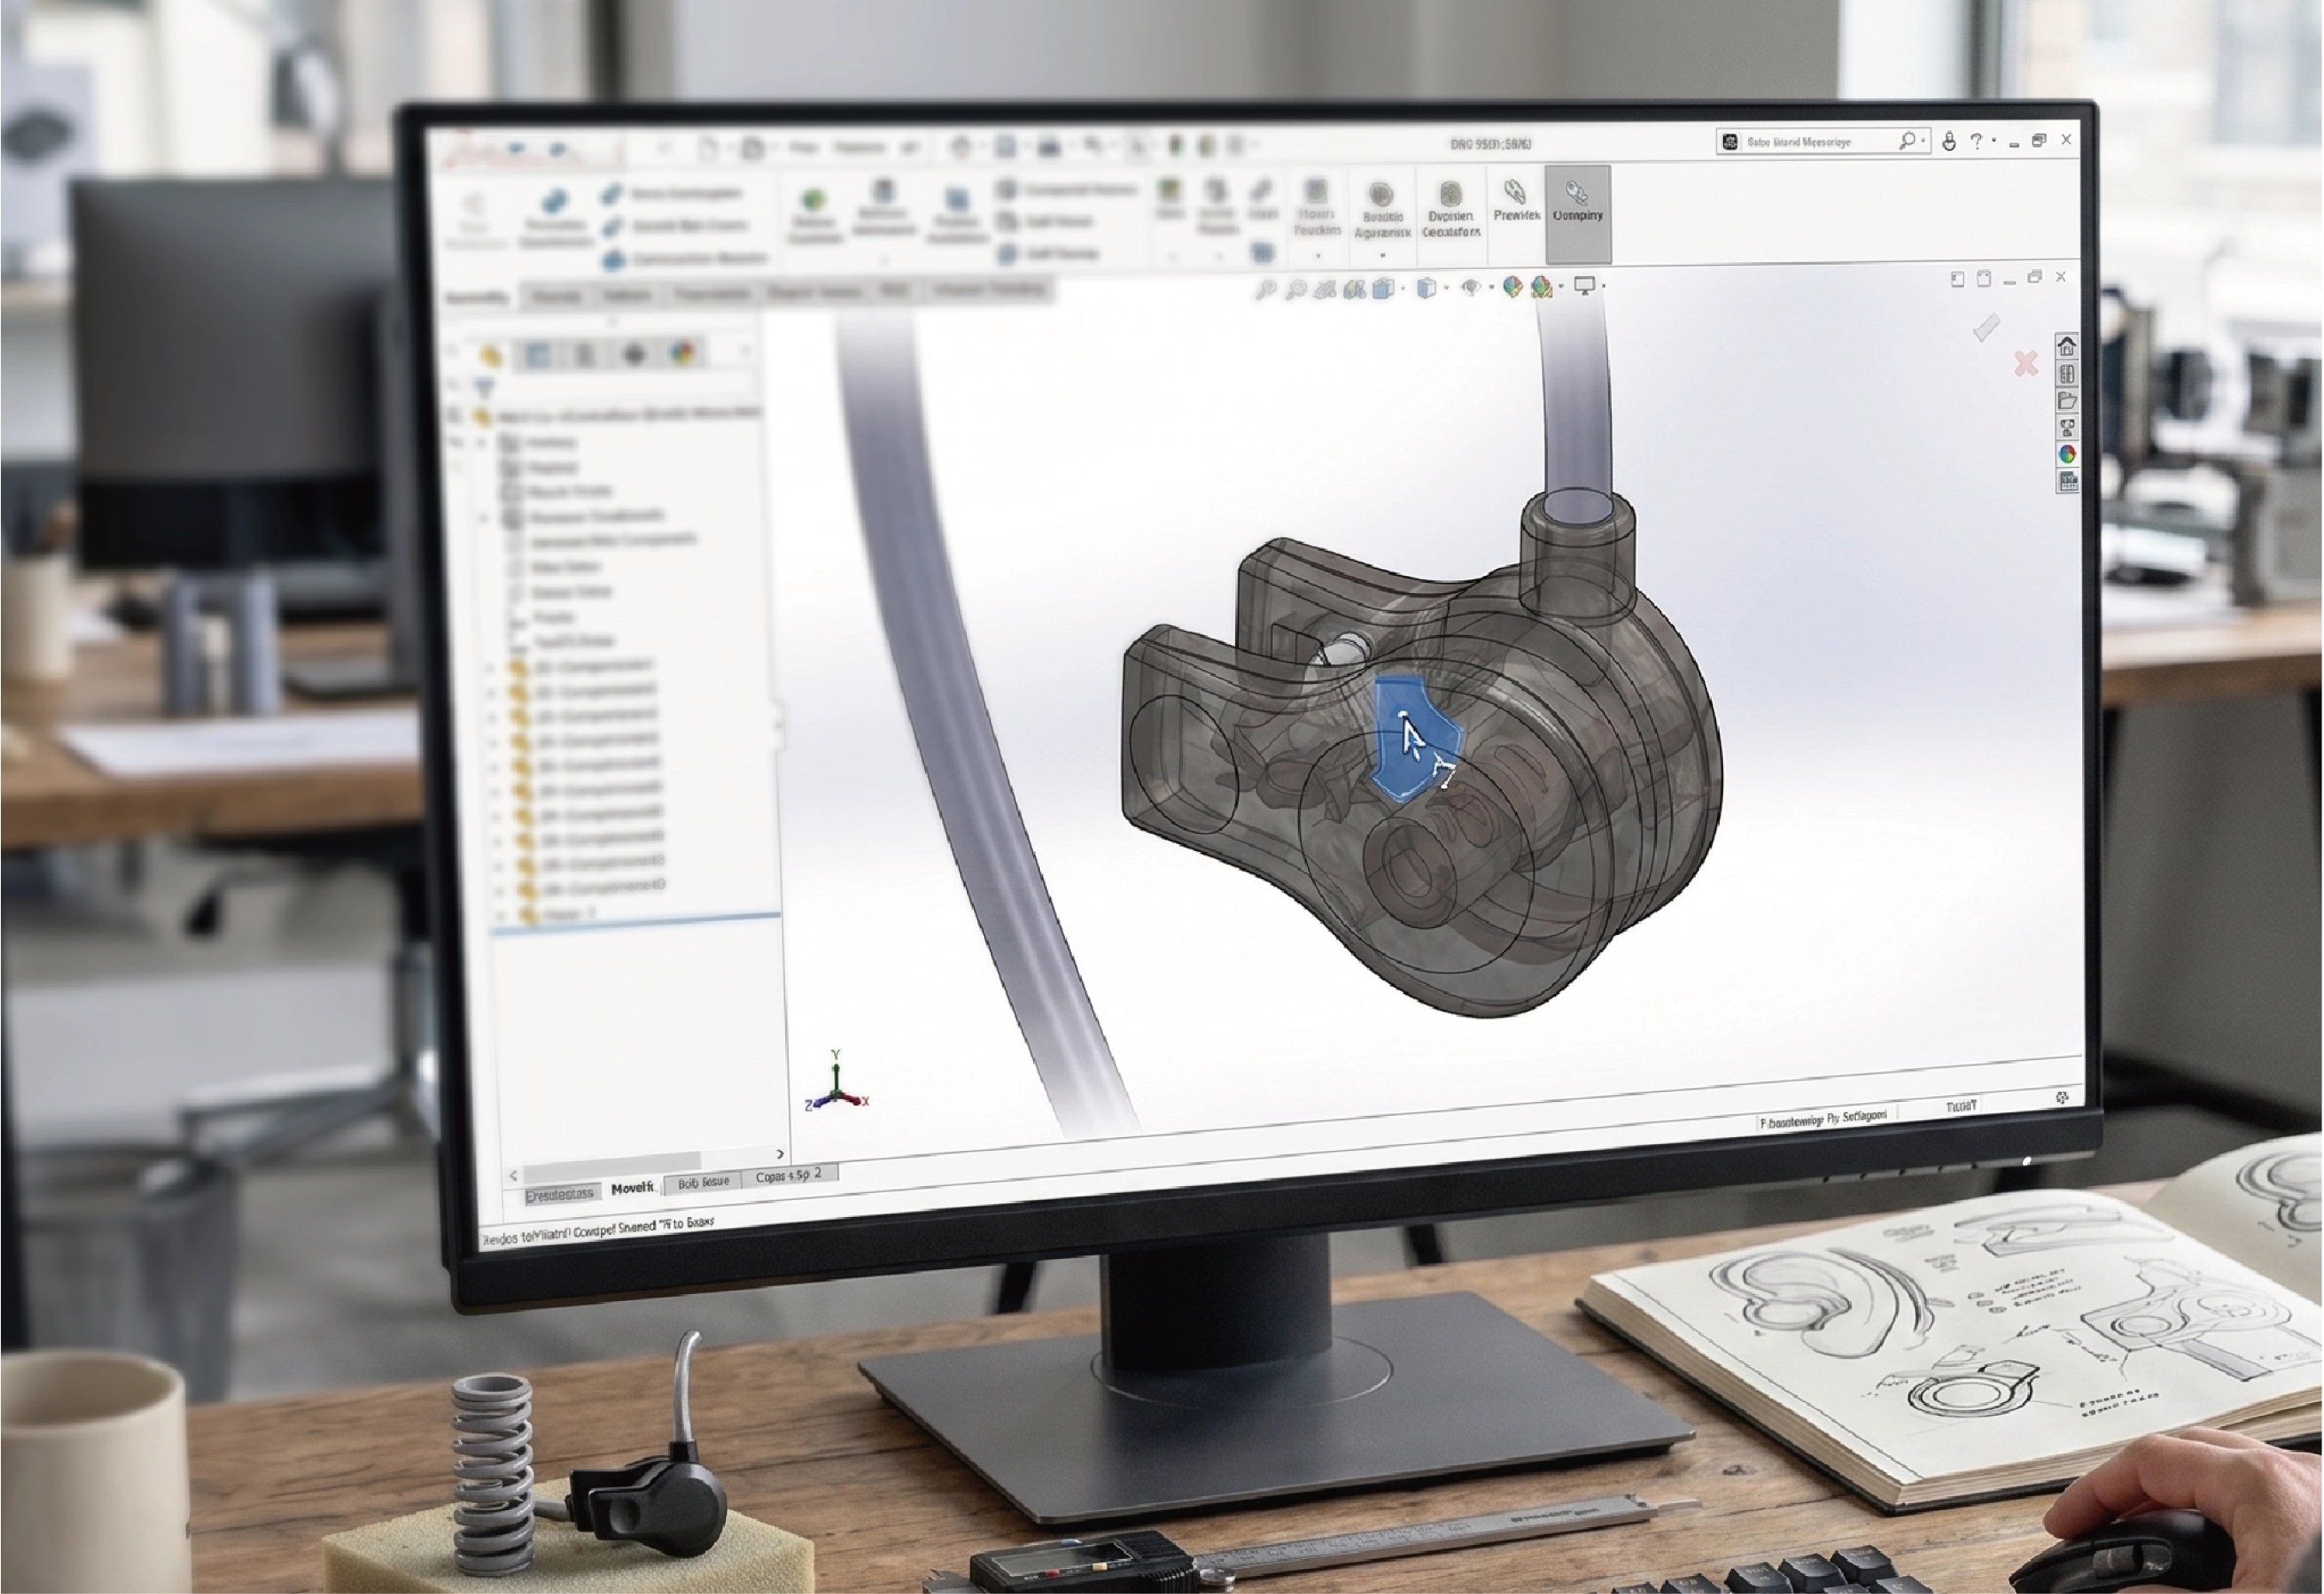Image resolution: width=2324 pixels, height=1594 pixels.
Task: Open the Design Library task pane tab
Action: click(x=2067, y=374)
